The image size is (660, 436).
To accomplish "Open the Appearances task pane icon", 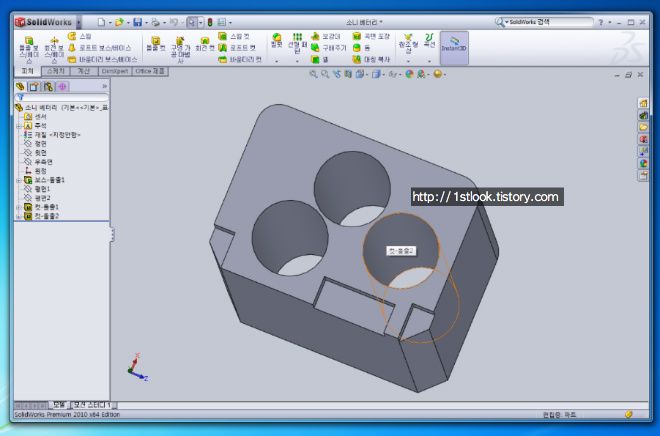I will [643, 163].
